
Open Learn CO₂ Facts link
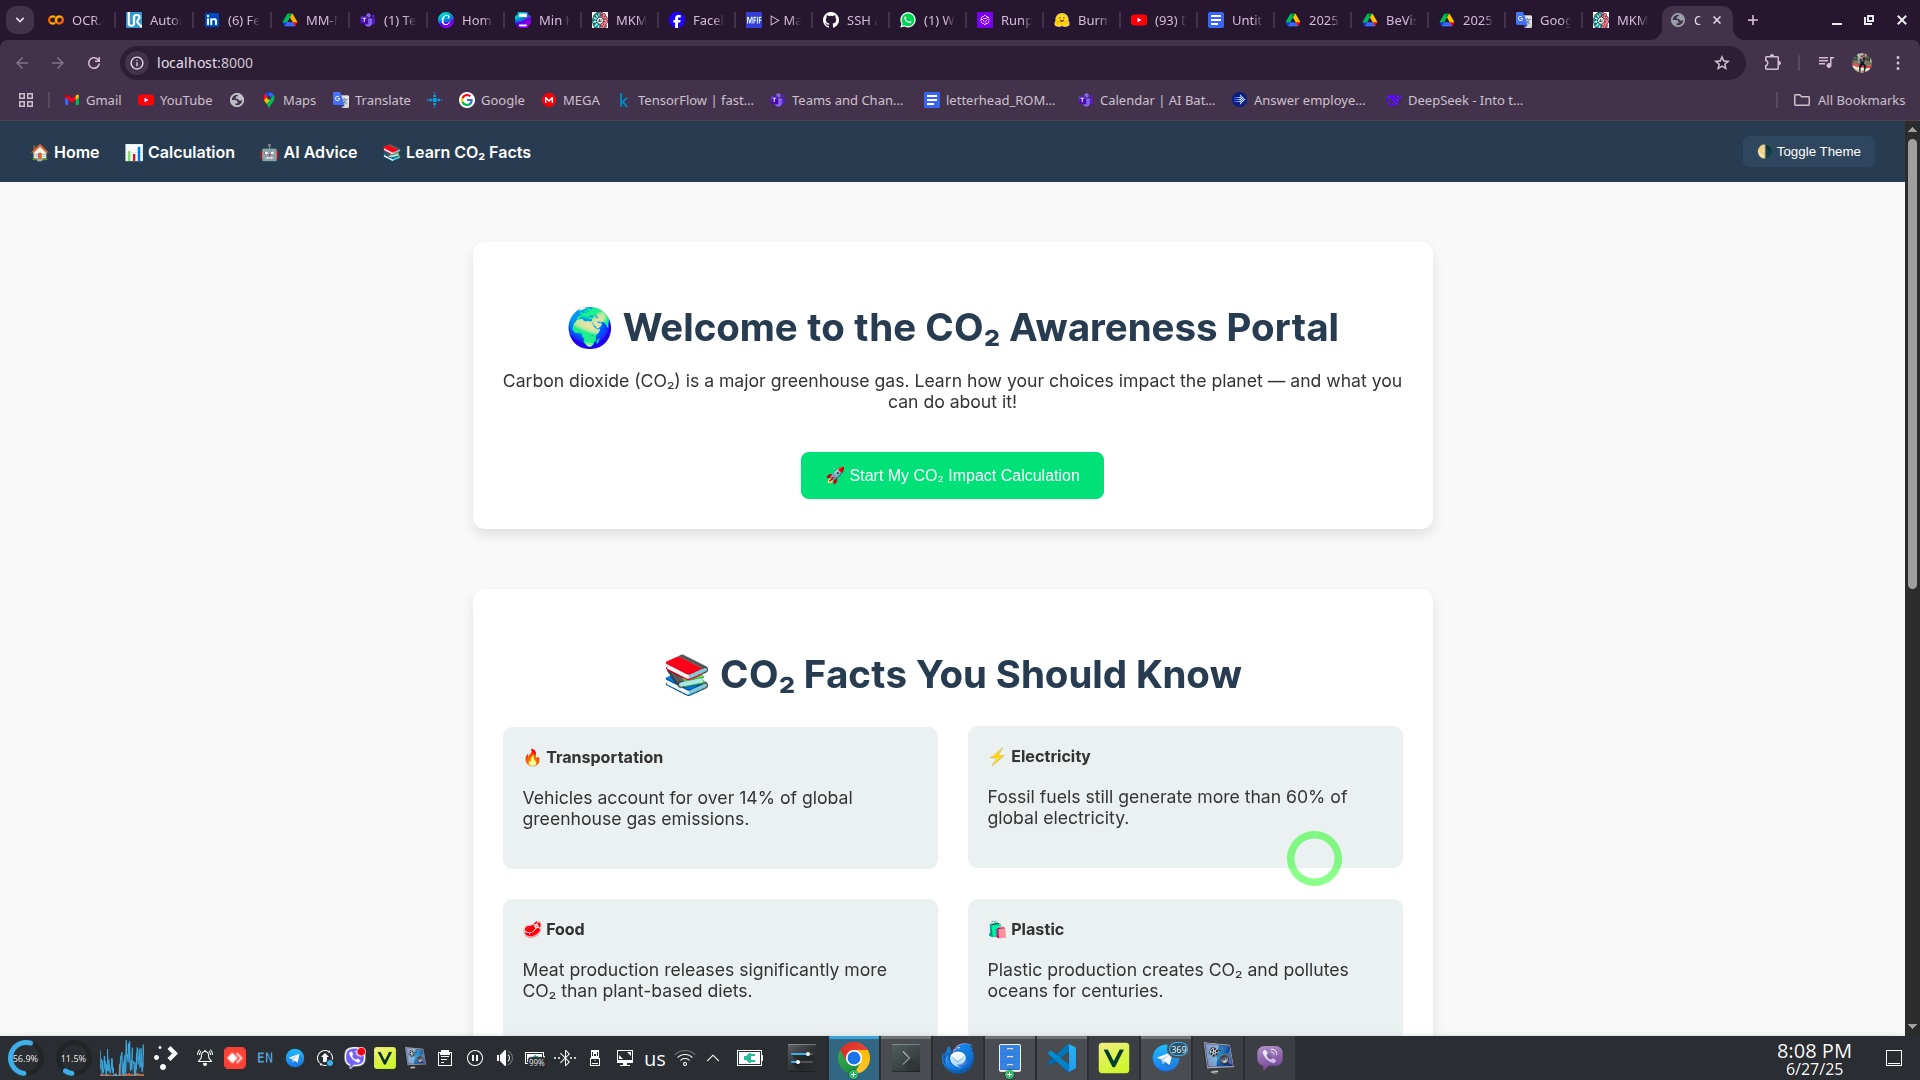(457, 152)
